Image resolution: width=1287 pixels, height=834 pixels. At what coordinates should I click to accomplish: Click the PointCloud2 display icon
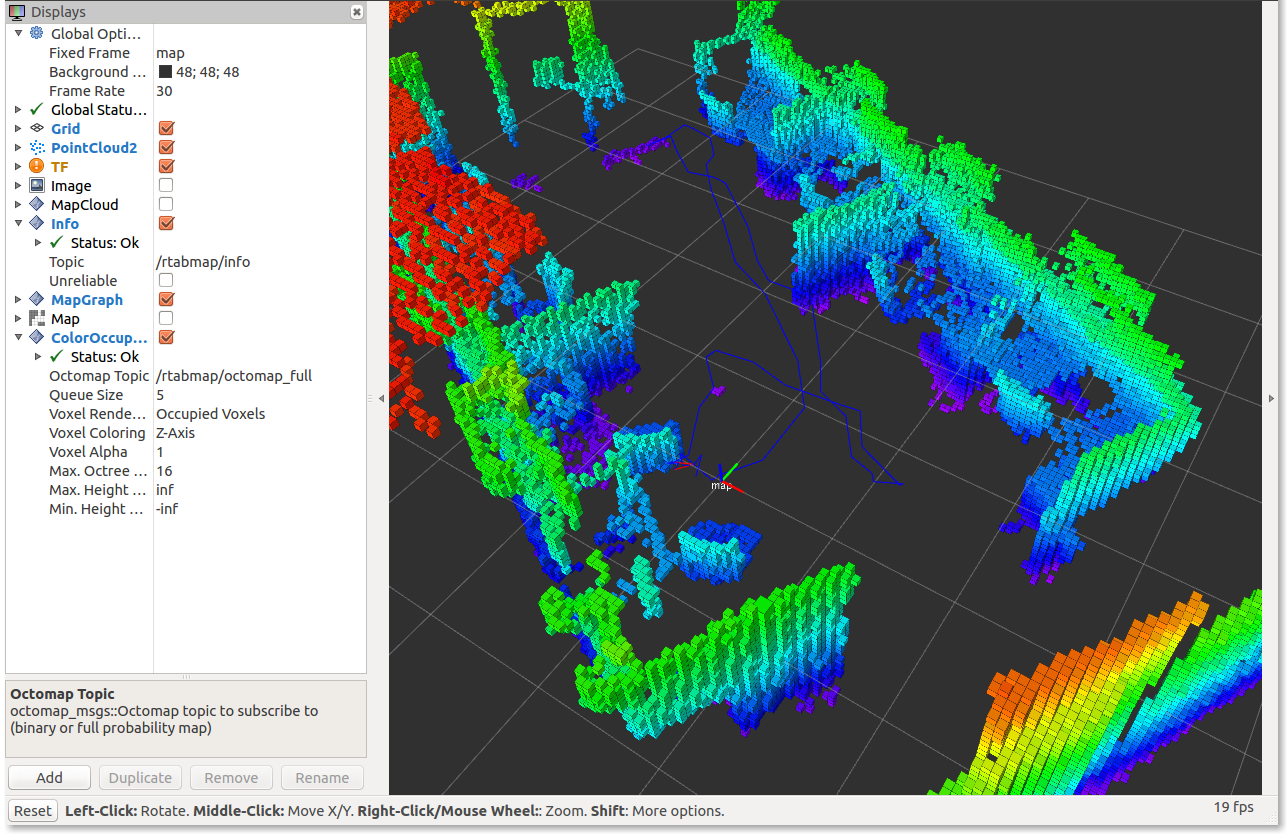[37, 148]
